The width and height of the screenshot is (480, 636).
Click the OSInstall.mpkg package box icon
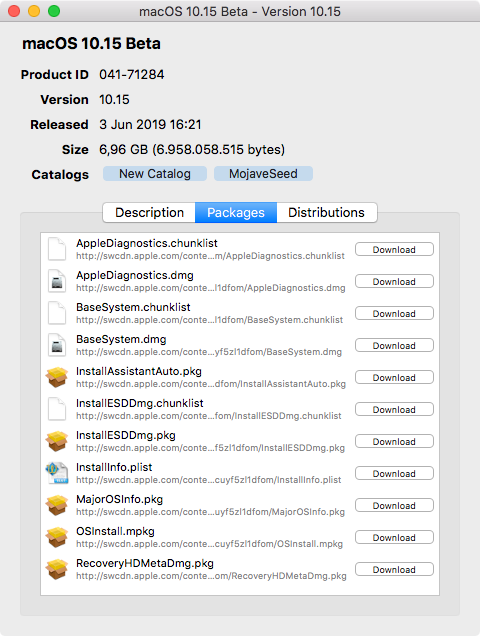(57, 537)
